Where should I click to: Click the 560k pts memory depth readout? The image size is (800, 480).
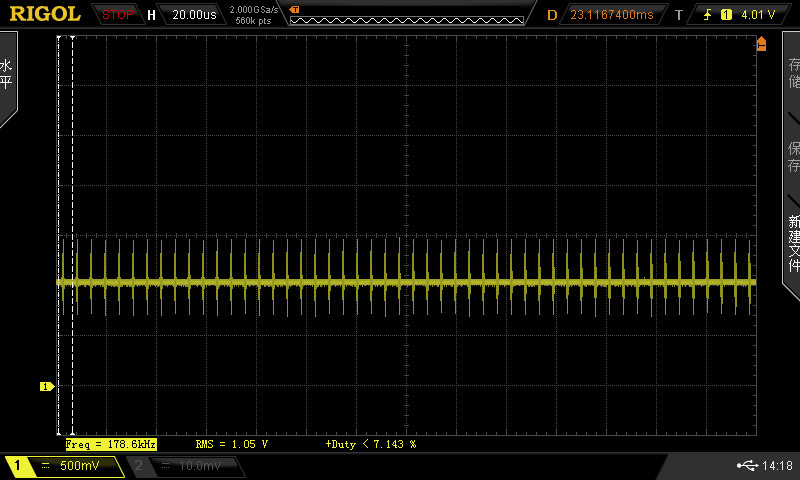tap(253, 21)
